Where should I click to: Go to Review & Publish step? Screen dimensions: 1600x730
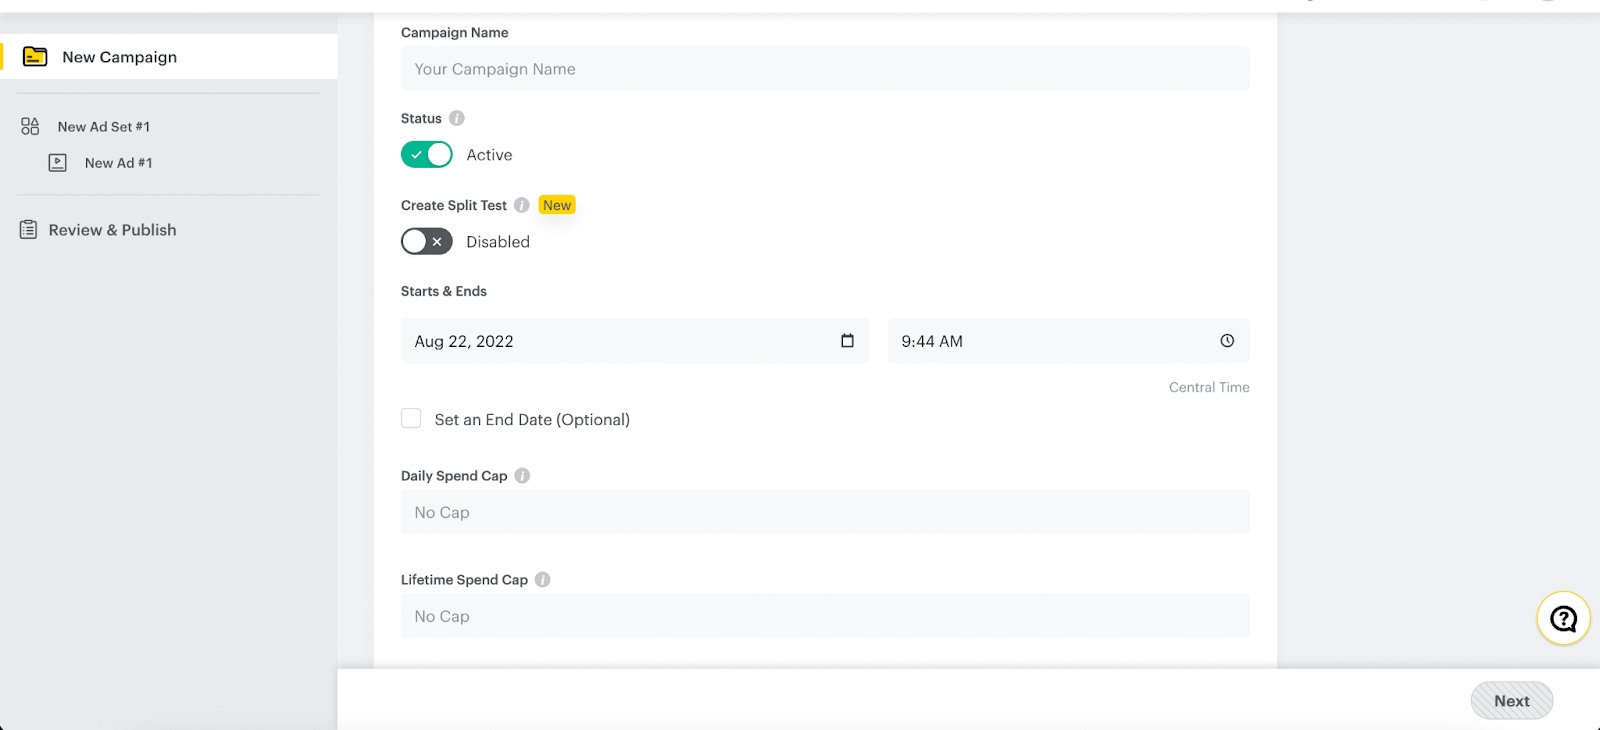coord(112,230)
